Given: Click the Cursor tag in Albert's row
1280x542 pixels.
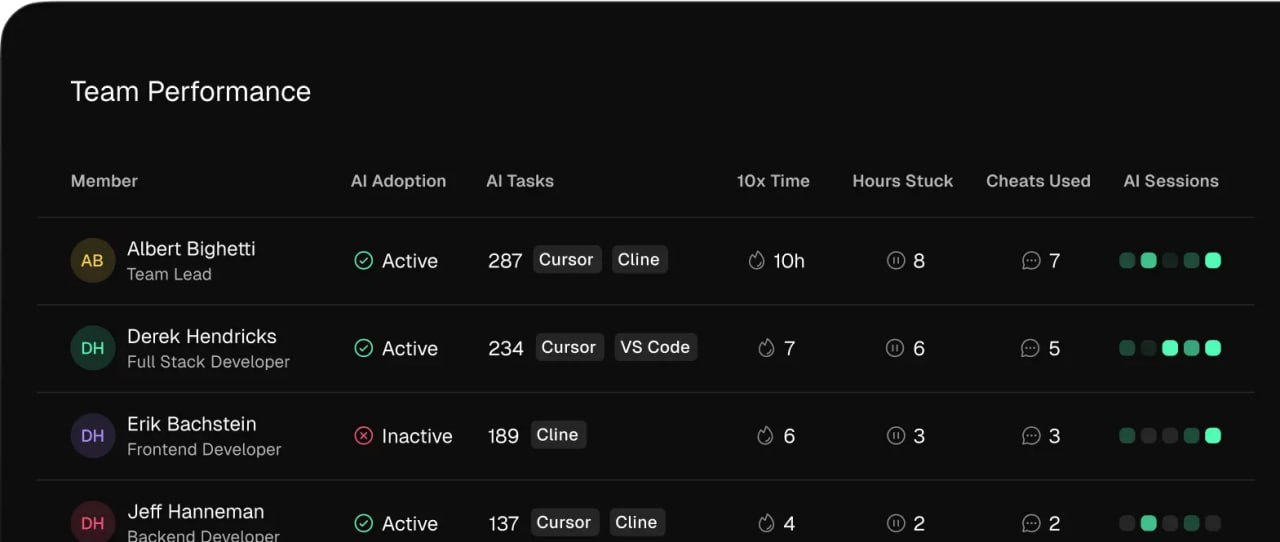Looking at the screenshot, I should [566, 260].
